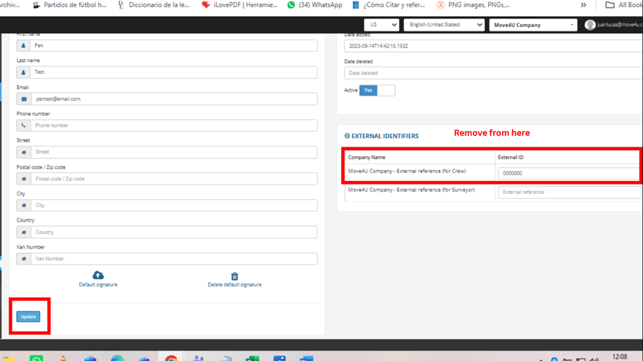Click the Chrome icon in the taskbar
The width and height of the screenshot is (643, 361).
tap(171, 358)
